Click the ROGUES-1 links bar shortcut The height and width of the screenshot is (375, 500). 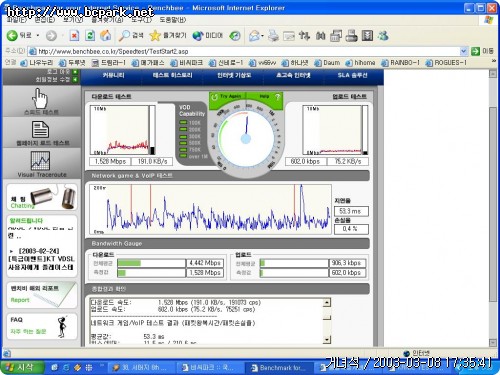click(446, 63)
